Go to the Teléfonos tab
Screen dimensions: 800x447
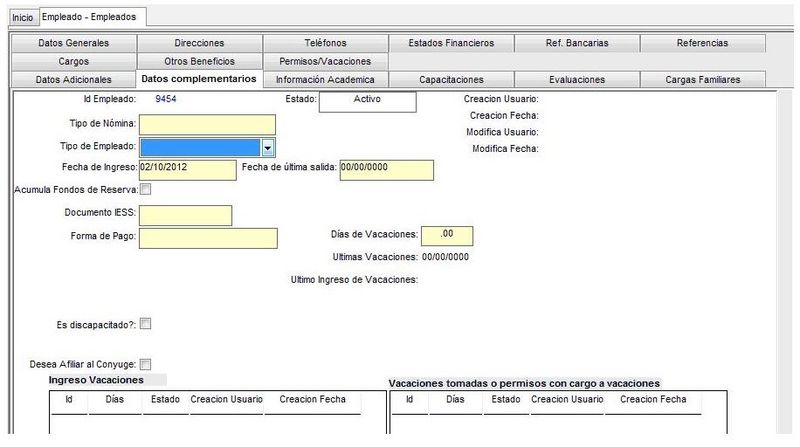tap(325, 43)
